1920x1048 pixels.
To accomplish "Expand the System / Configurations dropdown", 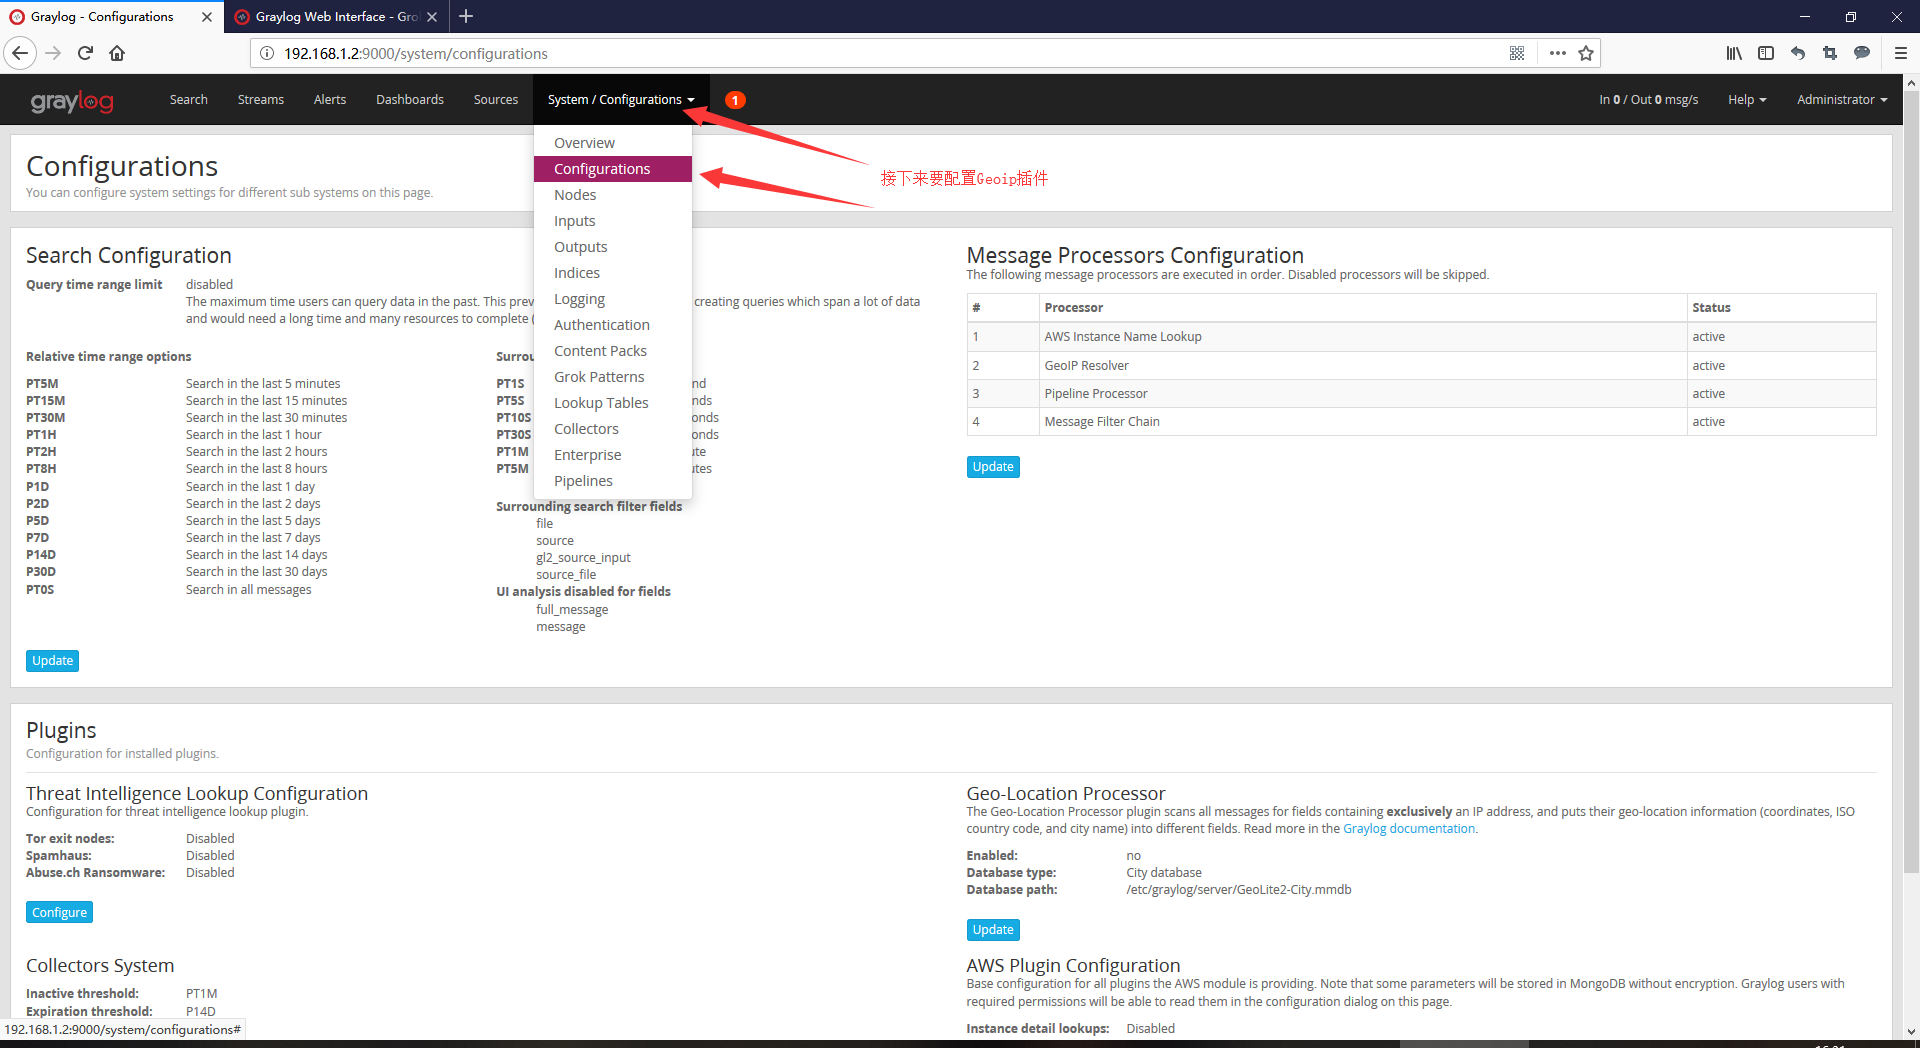I will click(621, 100).
